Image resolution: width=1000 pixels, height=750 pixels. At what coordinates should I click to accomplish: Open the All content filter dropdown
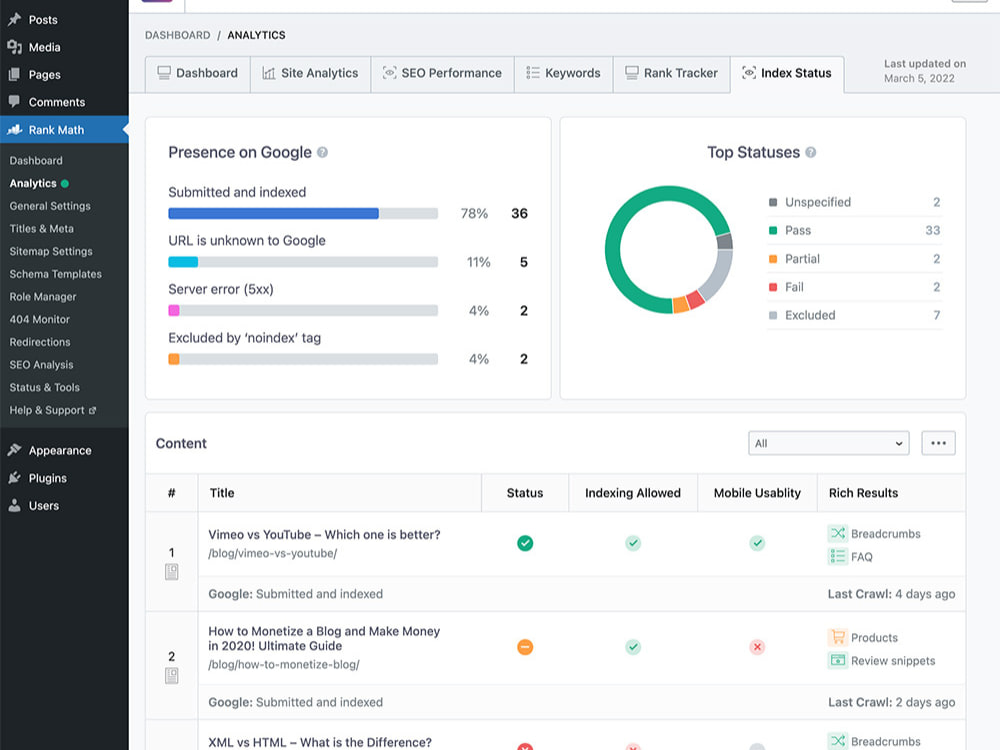point(828,443)
